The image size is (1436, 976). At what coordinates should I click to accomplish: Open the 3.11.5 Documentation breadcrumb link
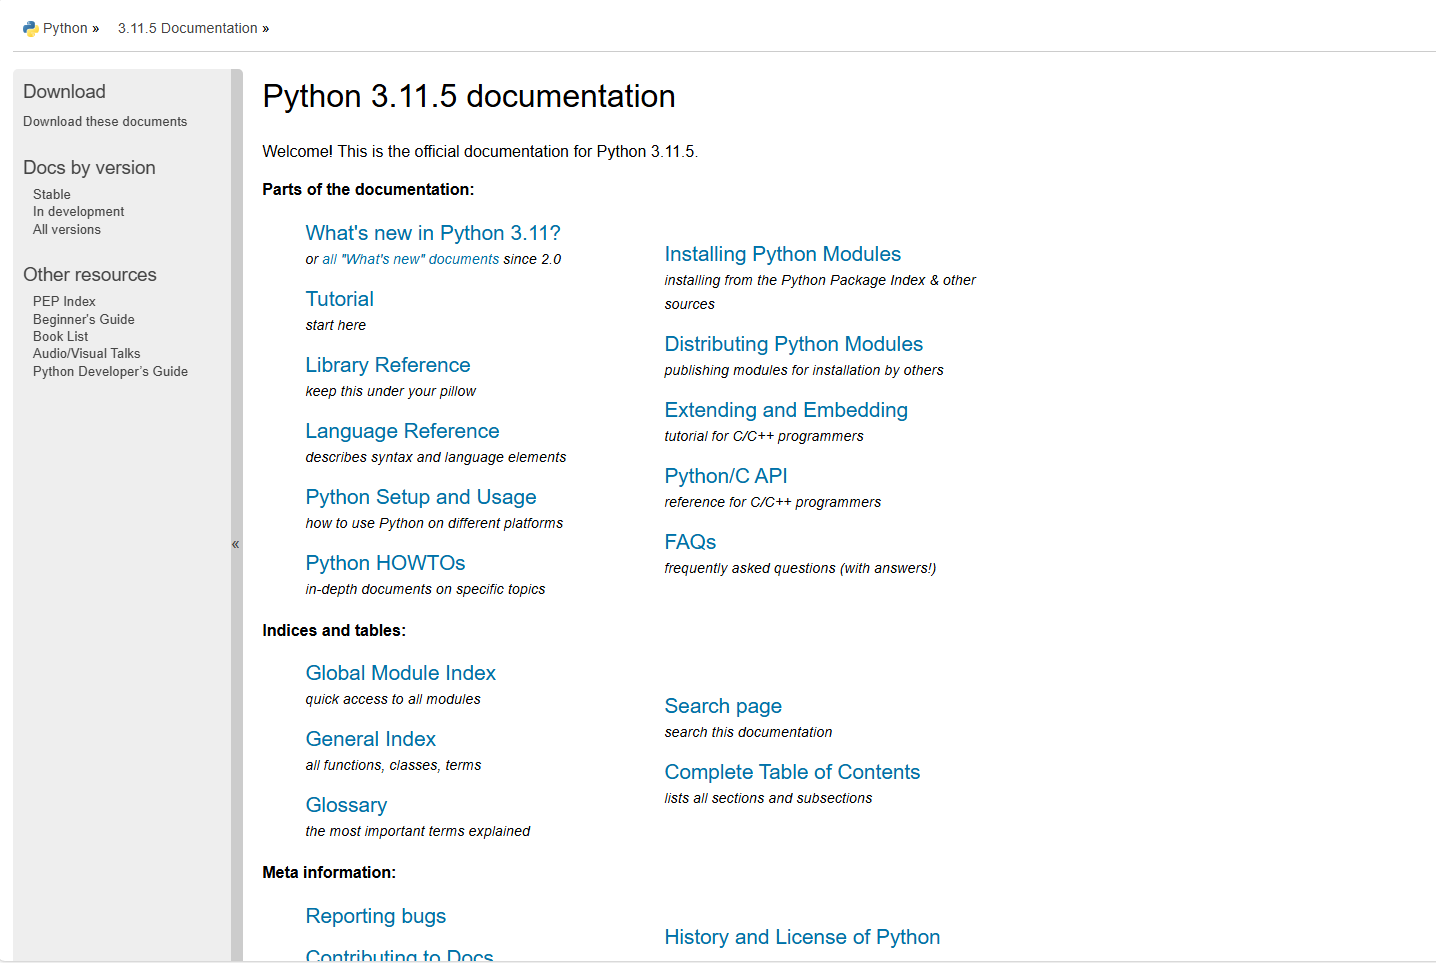click(187, 28)
